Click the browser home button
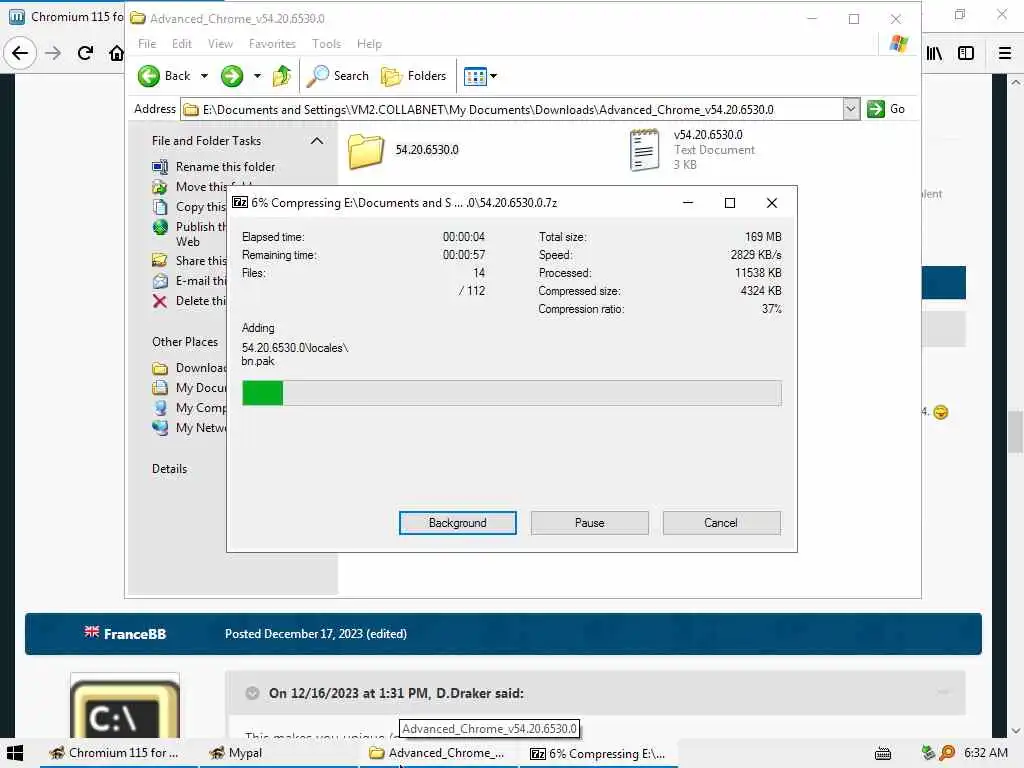Screen dimensions: 1024x768 [116, 53]
